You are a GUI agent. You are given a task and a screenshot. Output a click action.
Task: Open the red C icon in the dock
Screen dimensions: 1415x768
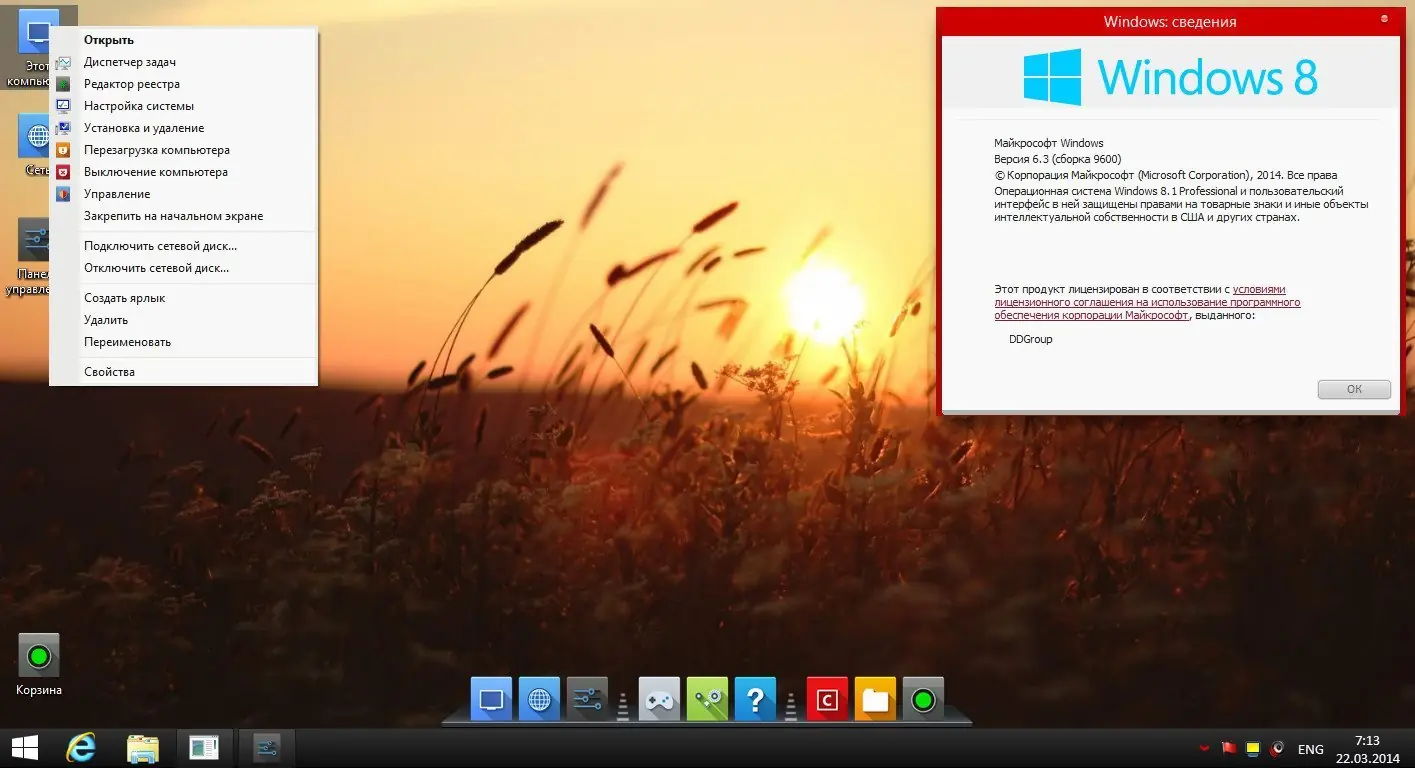[827, 700]
